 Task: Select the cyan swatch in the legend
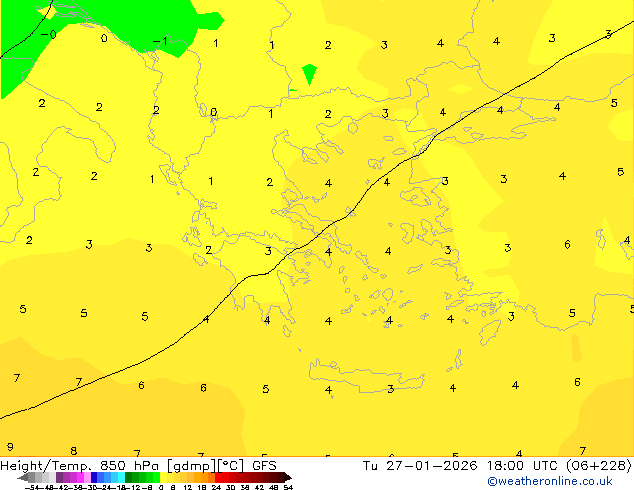[121, 477]
